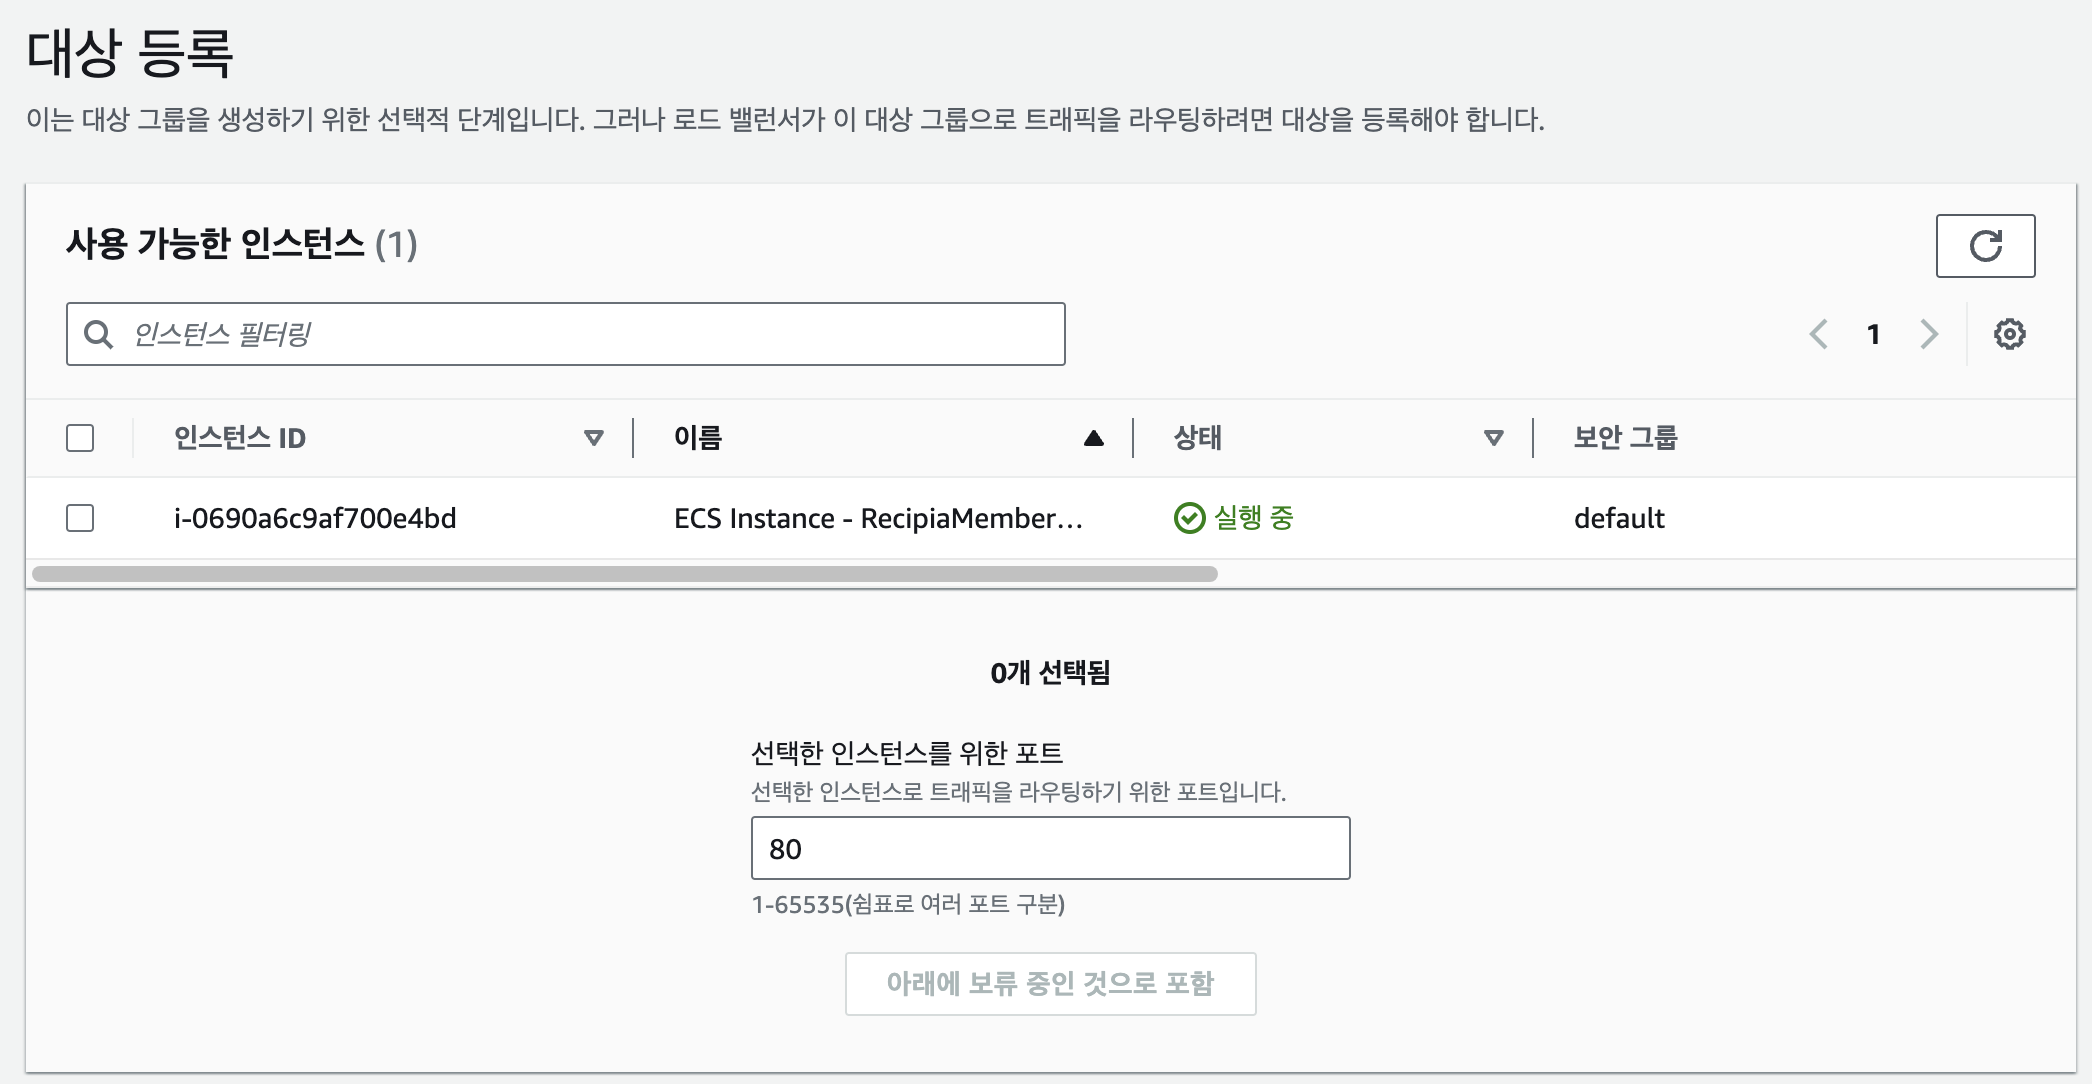Open the table settings gear icon
The height and width of the screenshot is (1084, 2092).
tap(2010, 334)
